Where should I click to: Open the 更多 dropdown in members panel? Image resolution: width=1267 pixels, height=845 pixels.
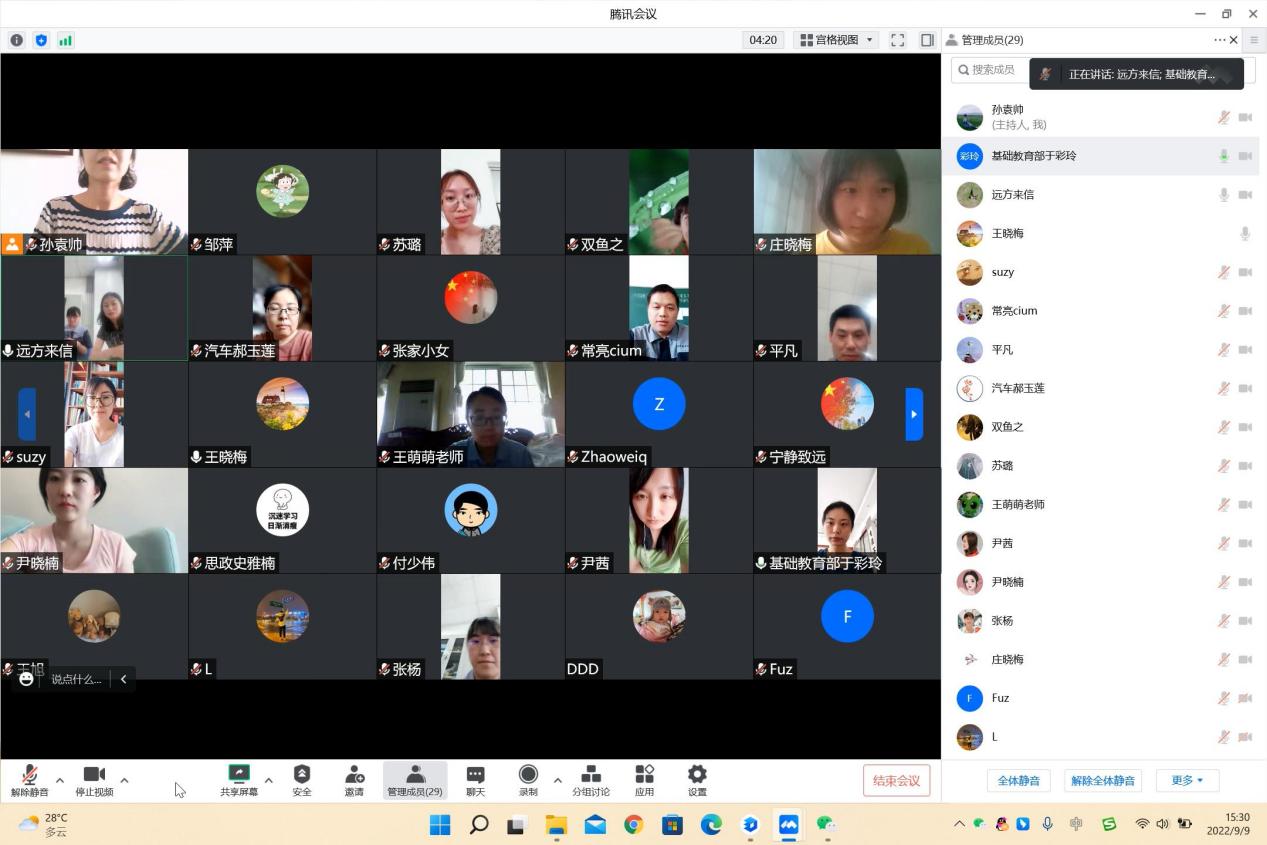[1187, 780]
